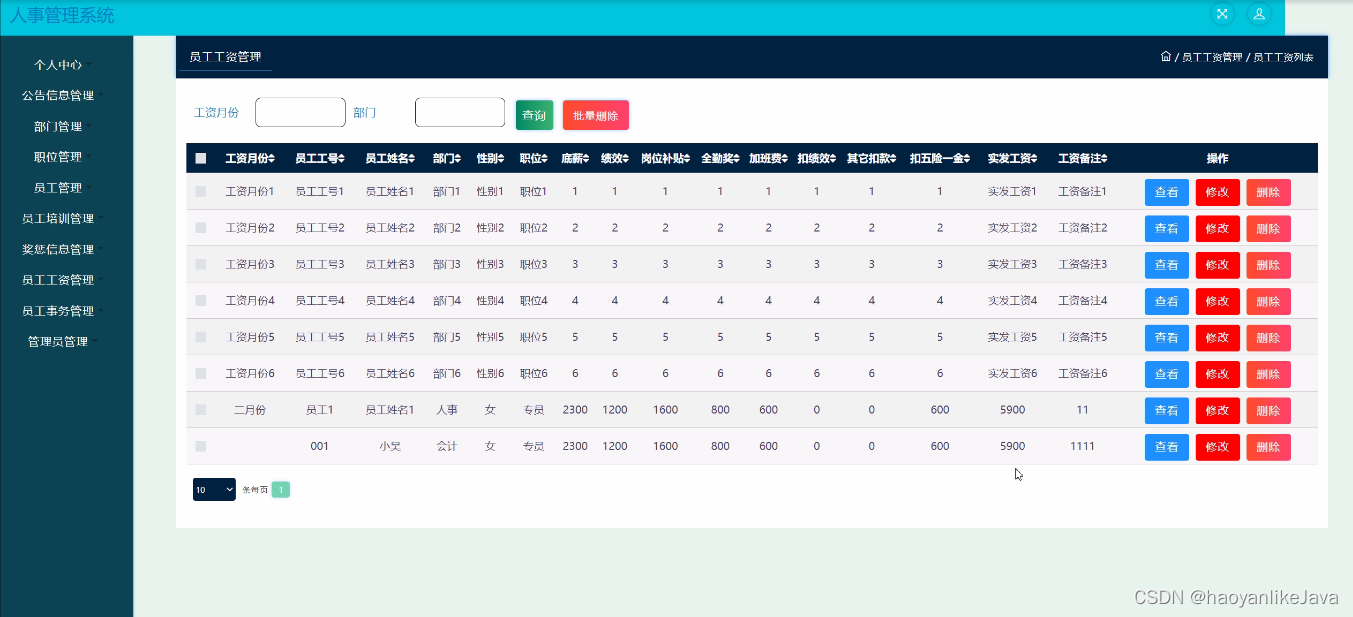
Task: Sort by 工资备注 column header
Action: click(x=1082, y=159)
